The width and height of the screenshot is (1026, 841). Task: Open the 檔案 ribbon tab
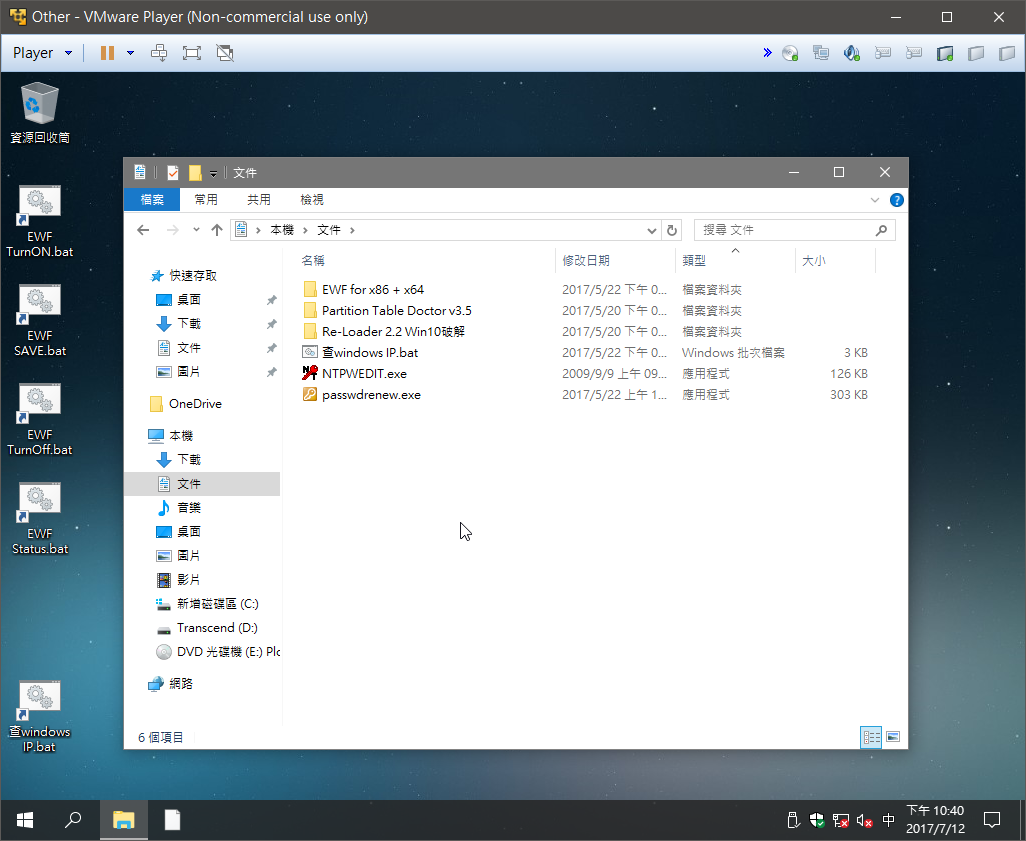[x=152, y=200]
